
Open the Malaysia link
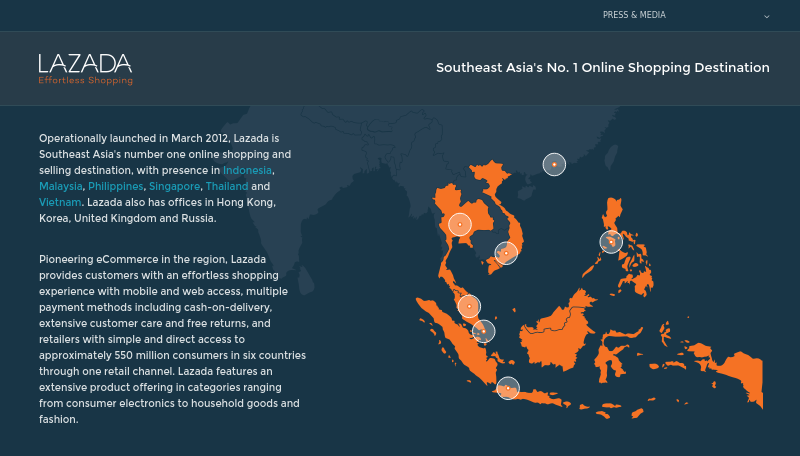(x=61, y=186)
